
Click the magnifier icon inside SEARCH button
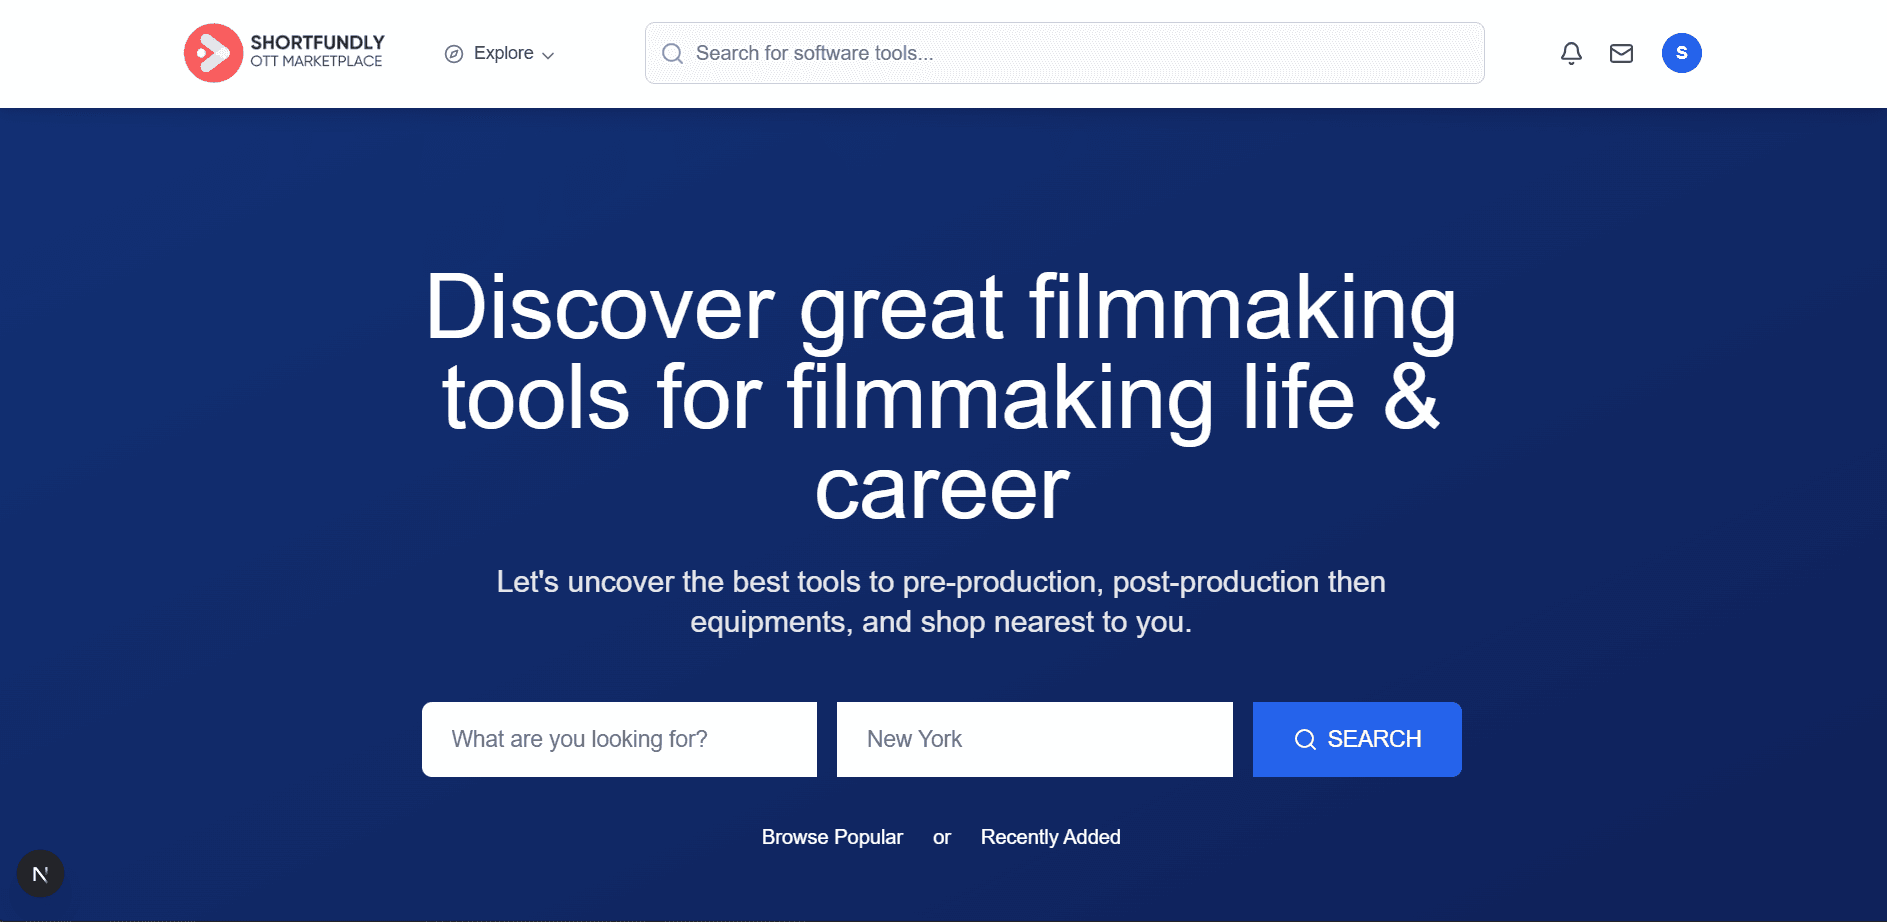(x=1305, y=740)
